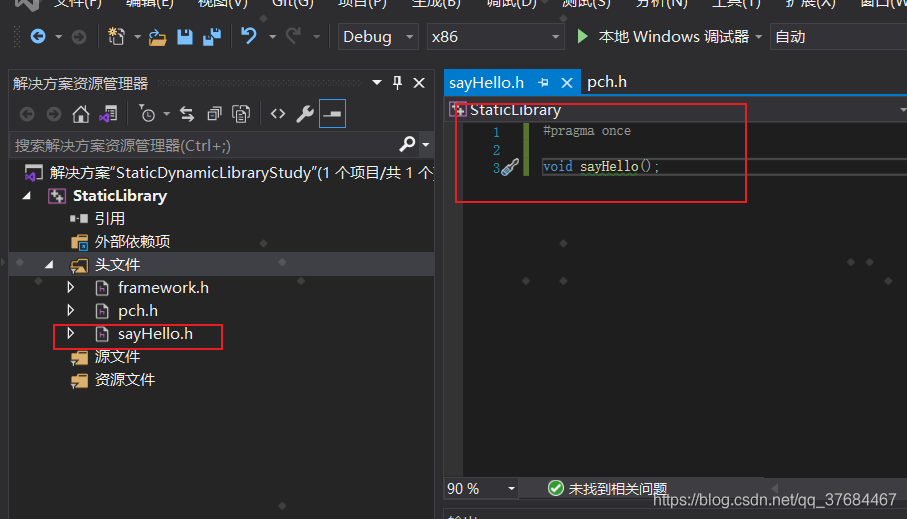This screenshot has width=907, height=519.
Task: Pin the sayHello.h tab
Action: pos(543,83)
